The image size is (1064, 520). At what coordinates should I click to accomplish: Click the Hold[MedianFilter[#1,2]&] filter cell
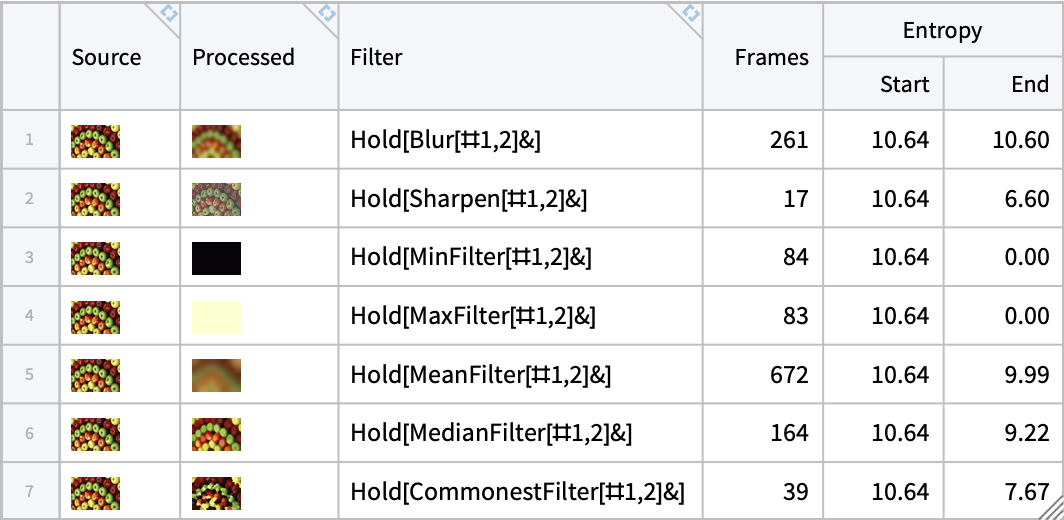[491, 434]
